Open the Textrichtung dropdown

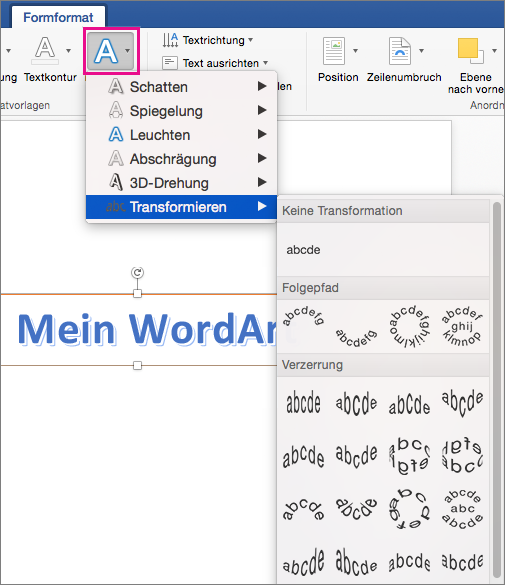[208, 40]
